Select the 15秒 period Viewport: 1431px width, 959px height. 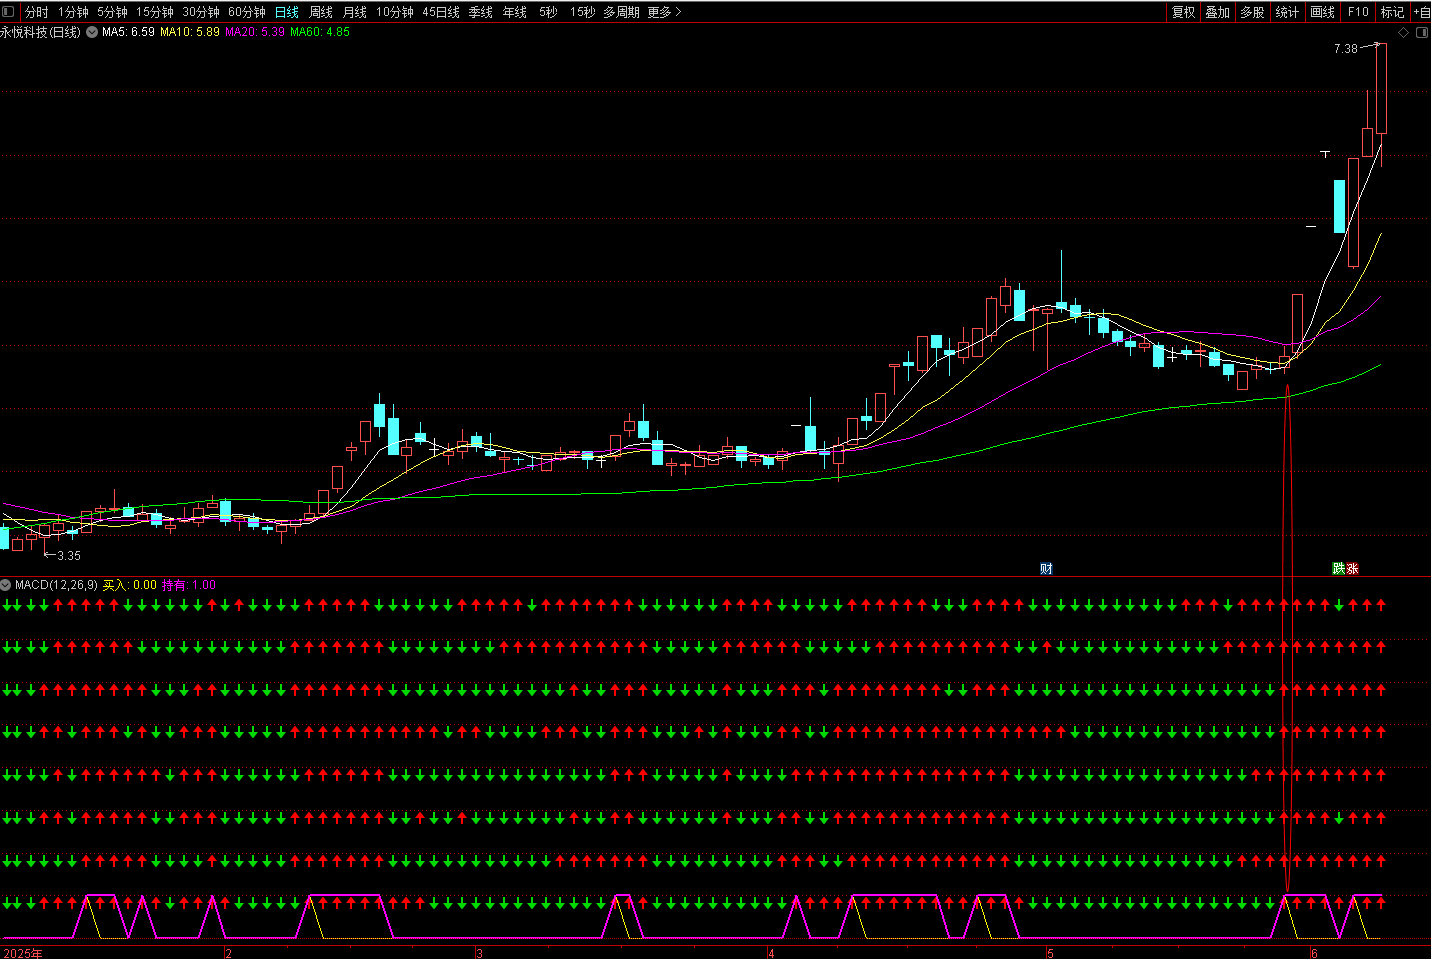point(582,12)
